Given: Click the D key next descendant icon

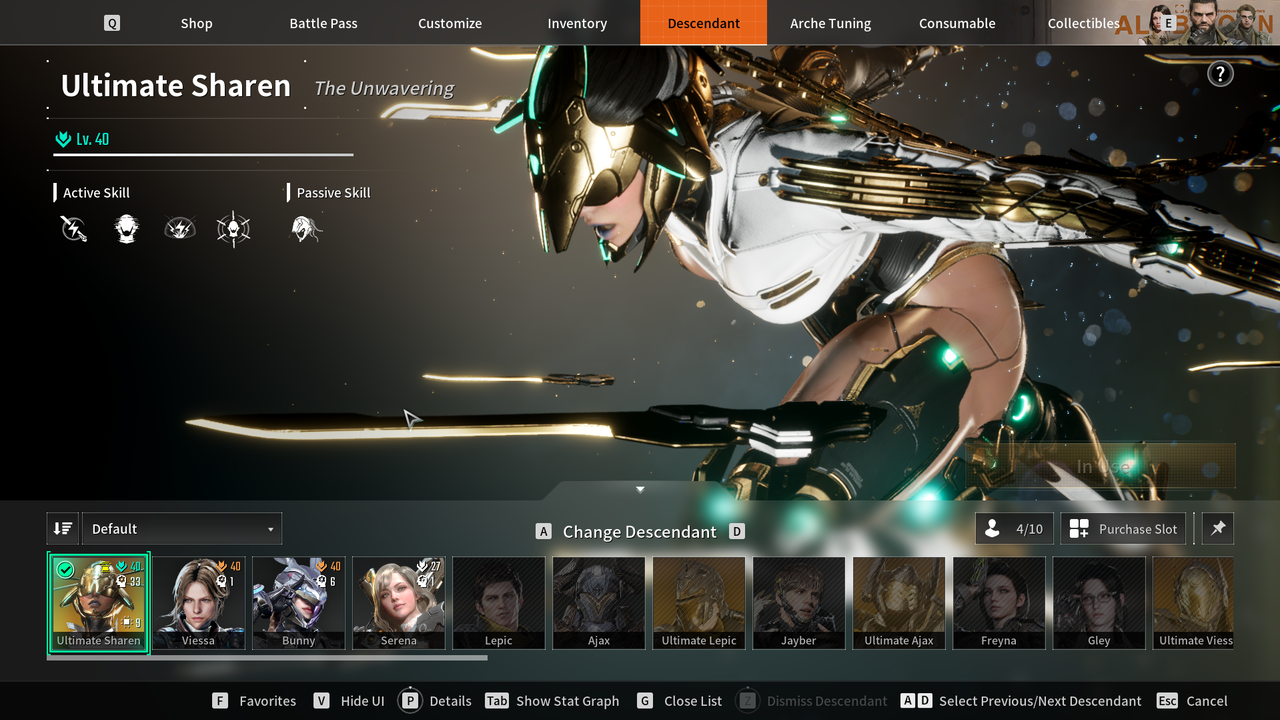Looking at the screenshot, I should point(737,532).
